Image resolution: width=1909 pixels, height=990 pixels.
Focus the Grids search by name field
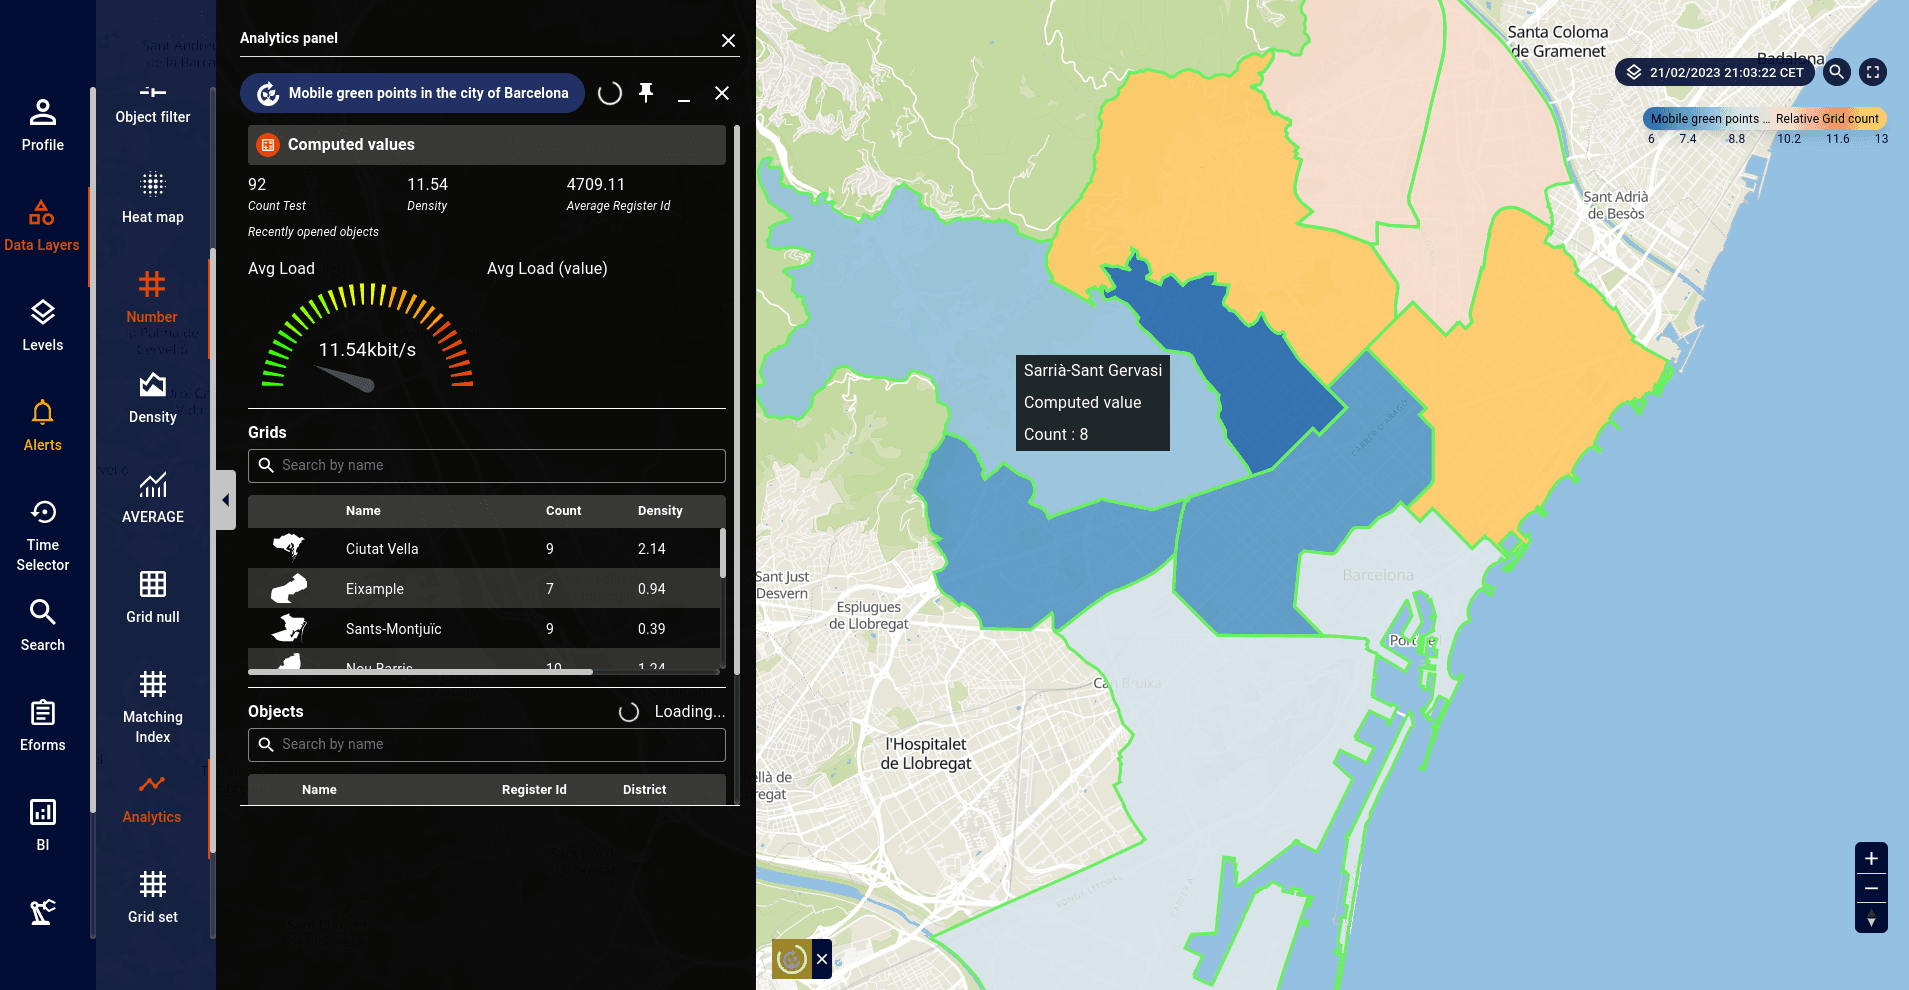tap(487, 466)
